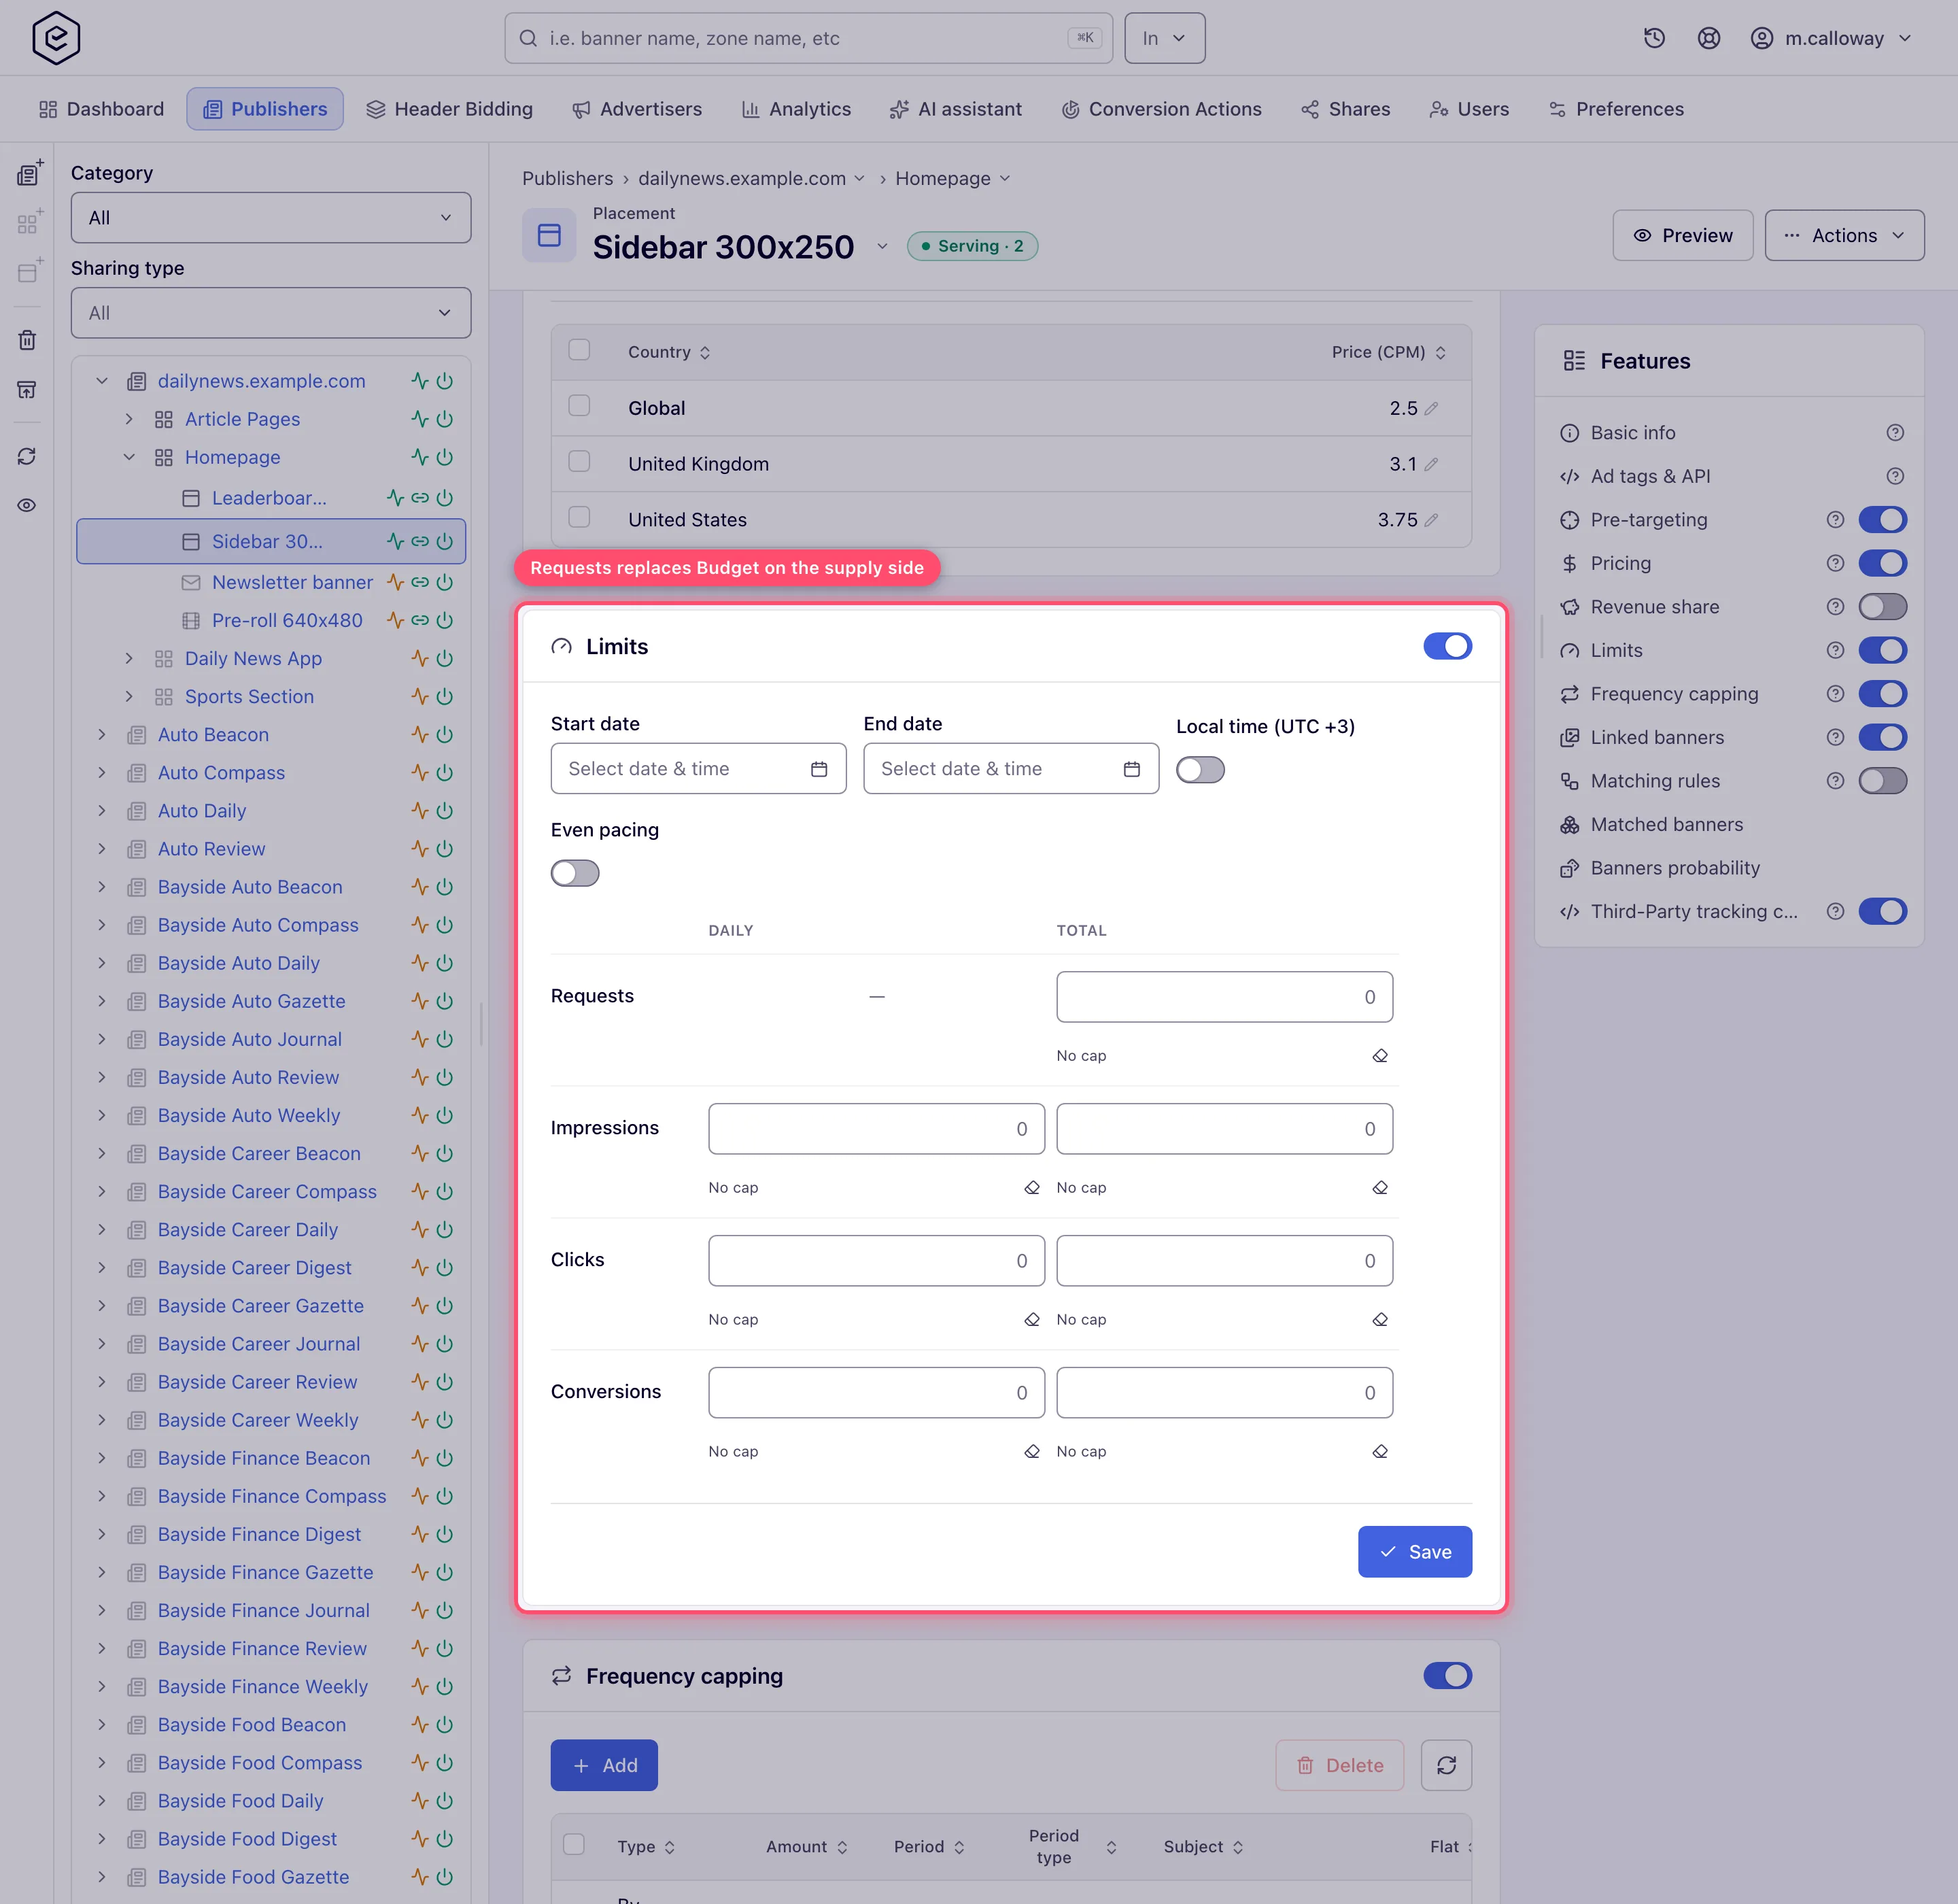The height and width of the screenshot is (1904, 1958).
Task: Focus the banner name search field
Action: (x=808, y=38)
